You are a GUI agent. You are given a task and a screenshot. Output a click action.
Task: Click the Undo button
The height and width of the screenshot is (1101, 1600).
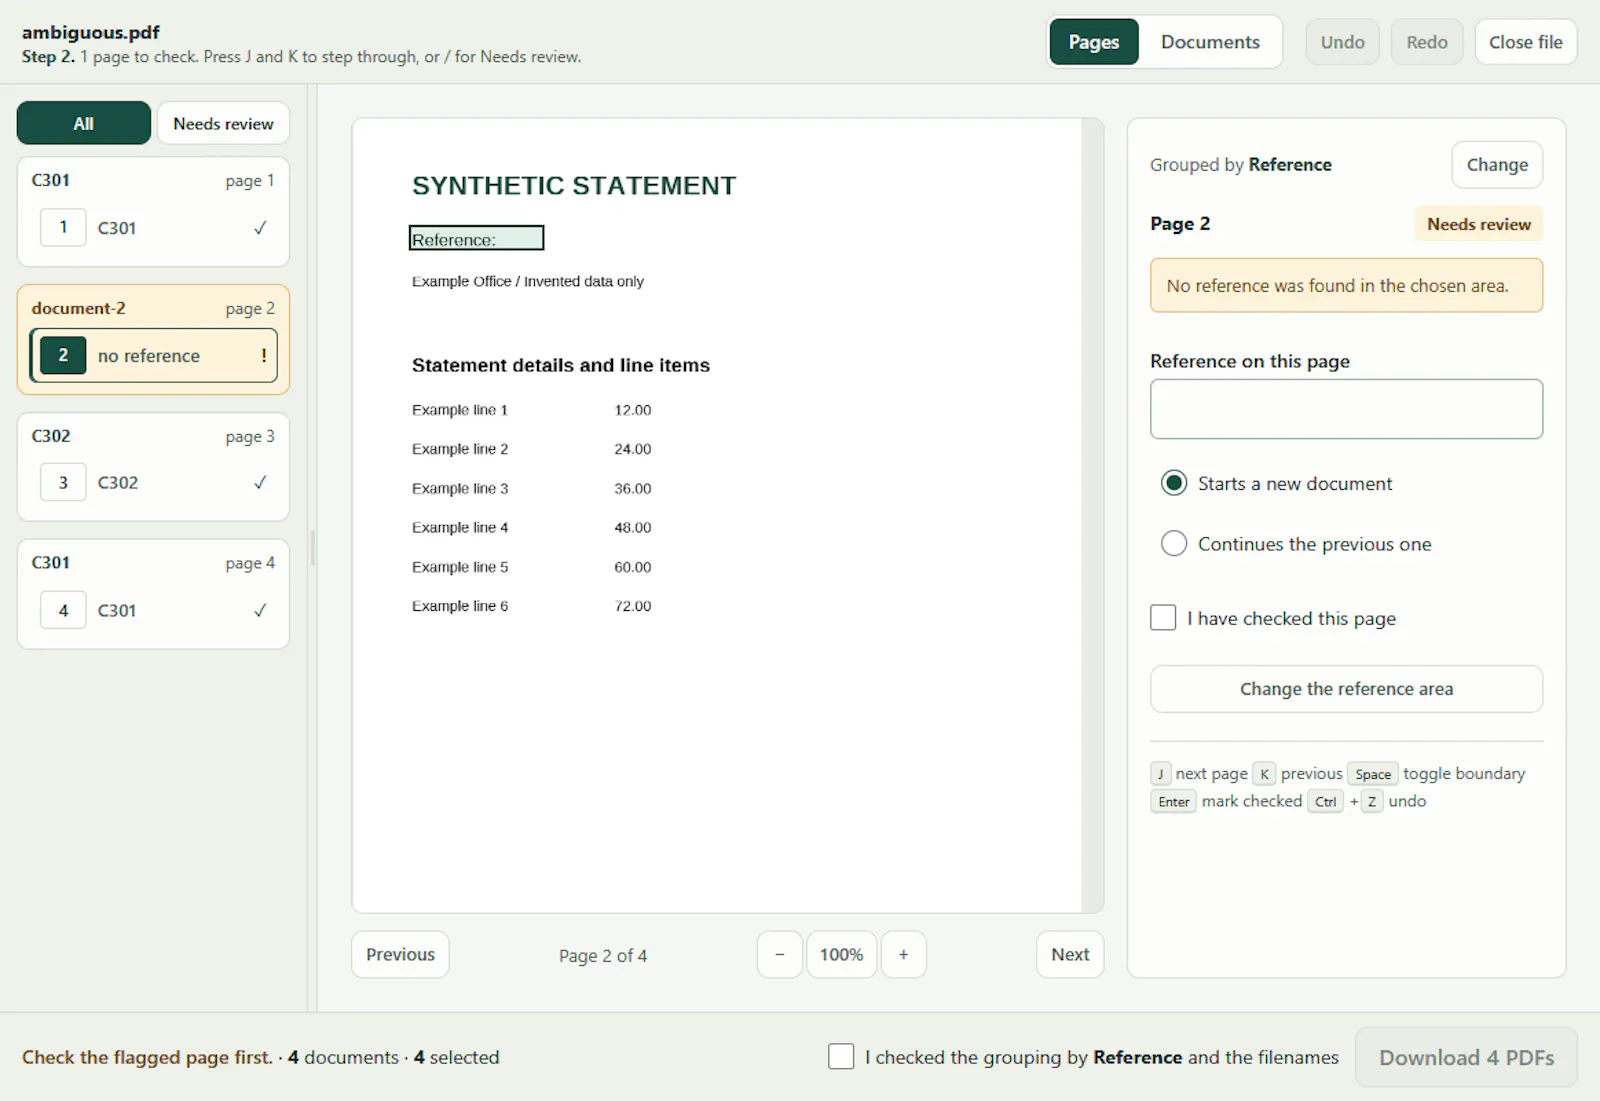(x=1342, y=42)
